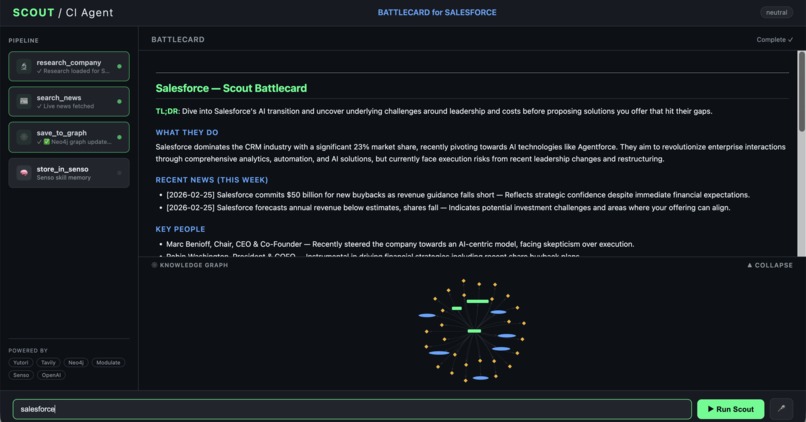The width and height of the screenshot is (806, 422).
Task: Click the company input field containing salesforce
Action: (x=352, y=409)
